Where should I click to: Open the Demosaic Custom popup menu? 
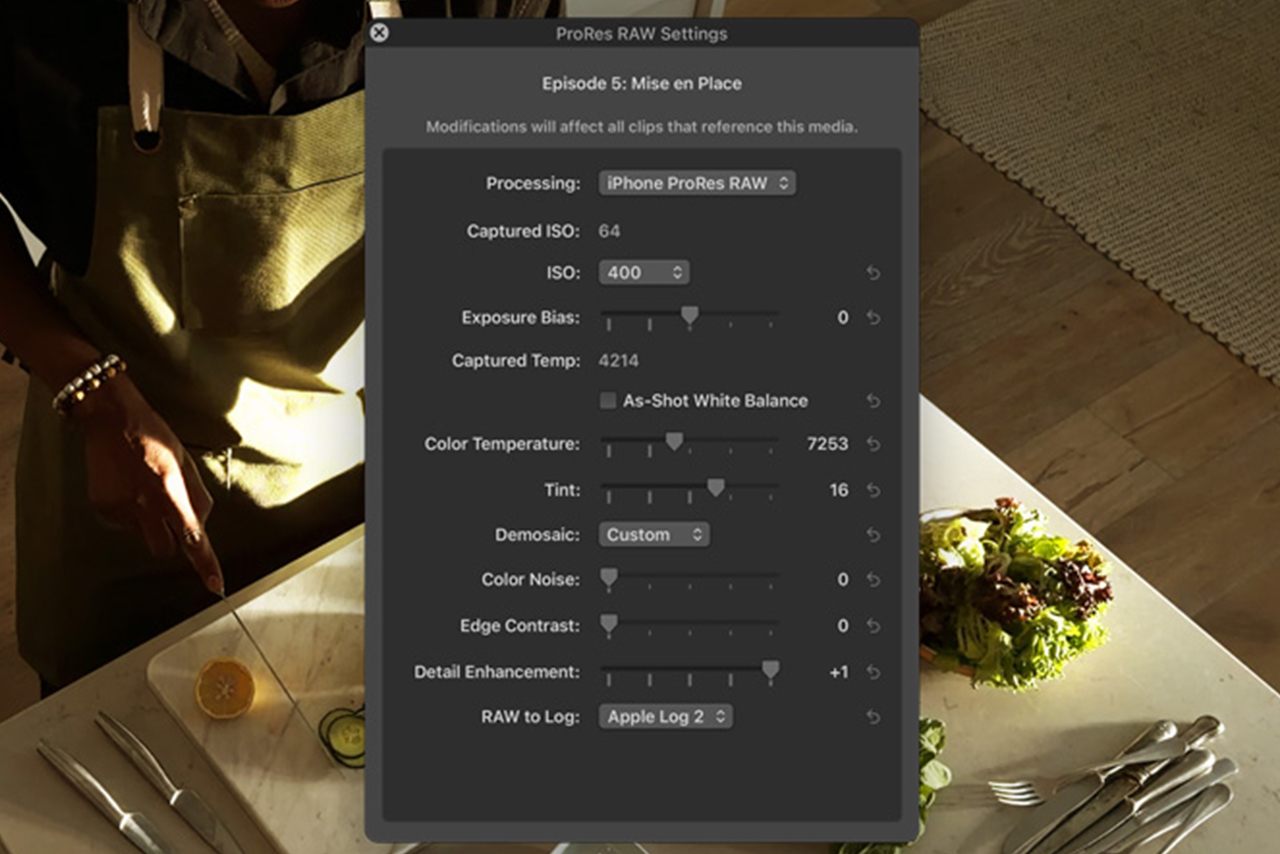(654, 535)
